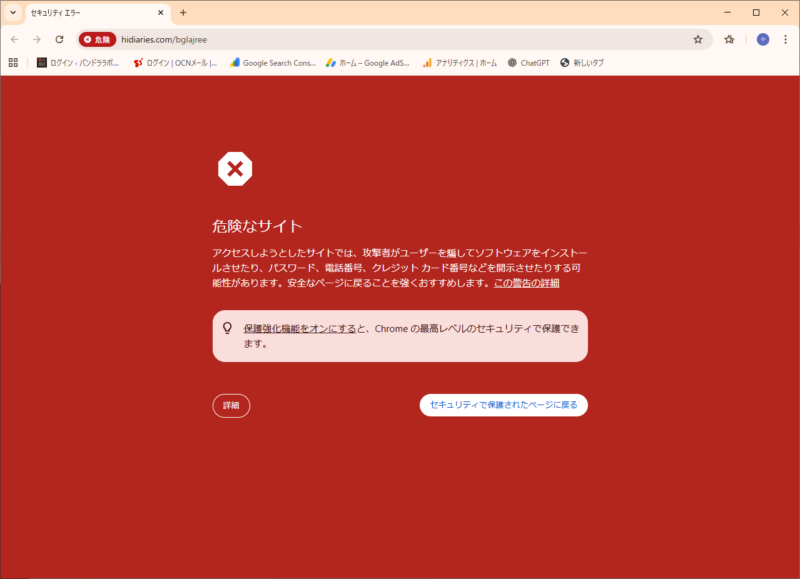Viewport: 800px width, 579px height.
Task: Open the アナリティクス ホーム bookmark
Action: click(x=459, y=62)
